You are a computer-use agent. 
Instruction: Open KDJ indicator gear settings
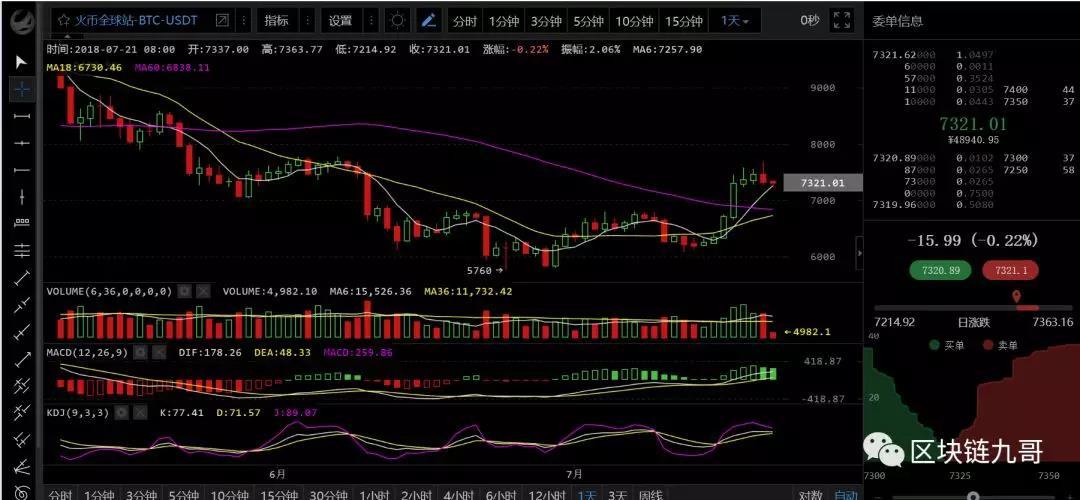[121, 413]
